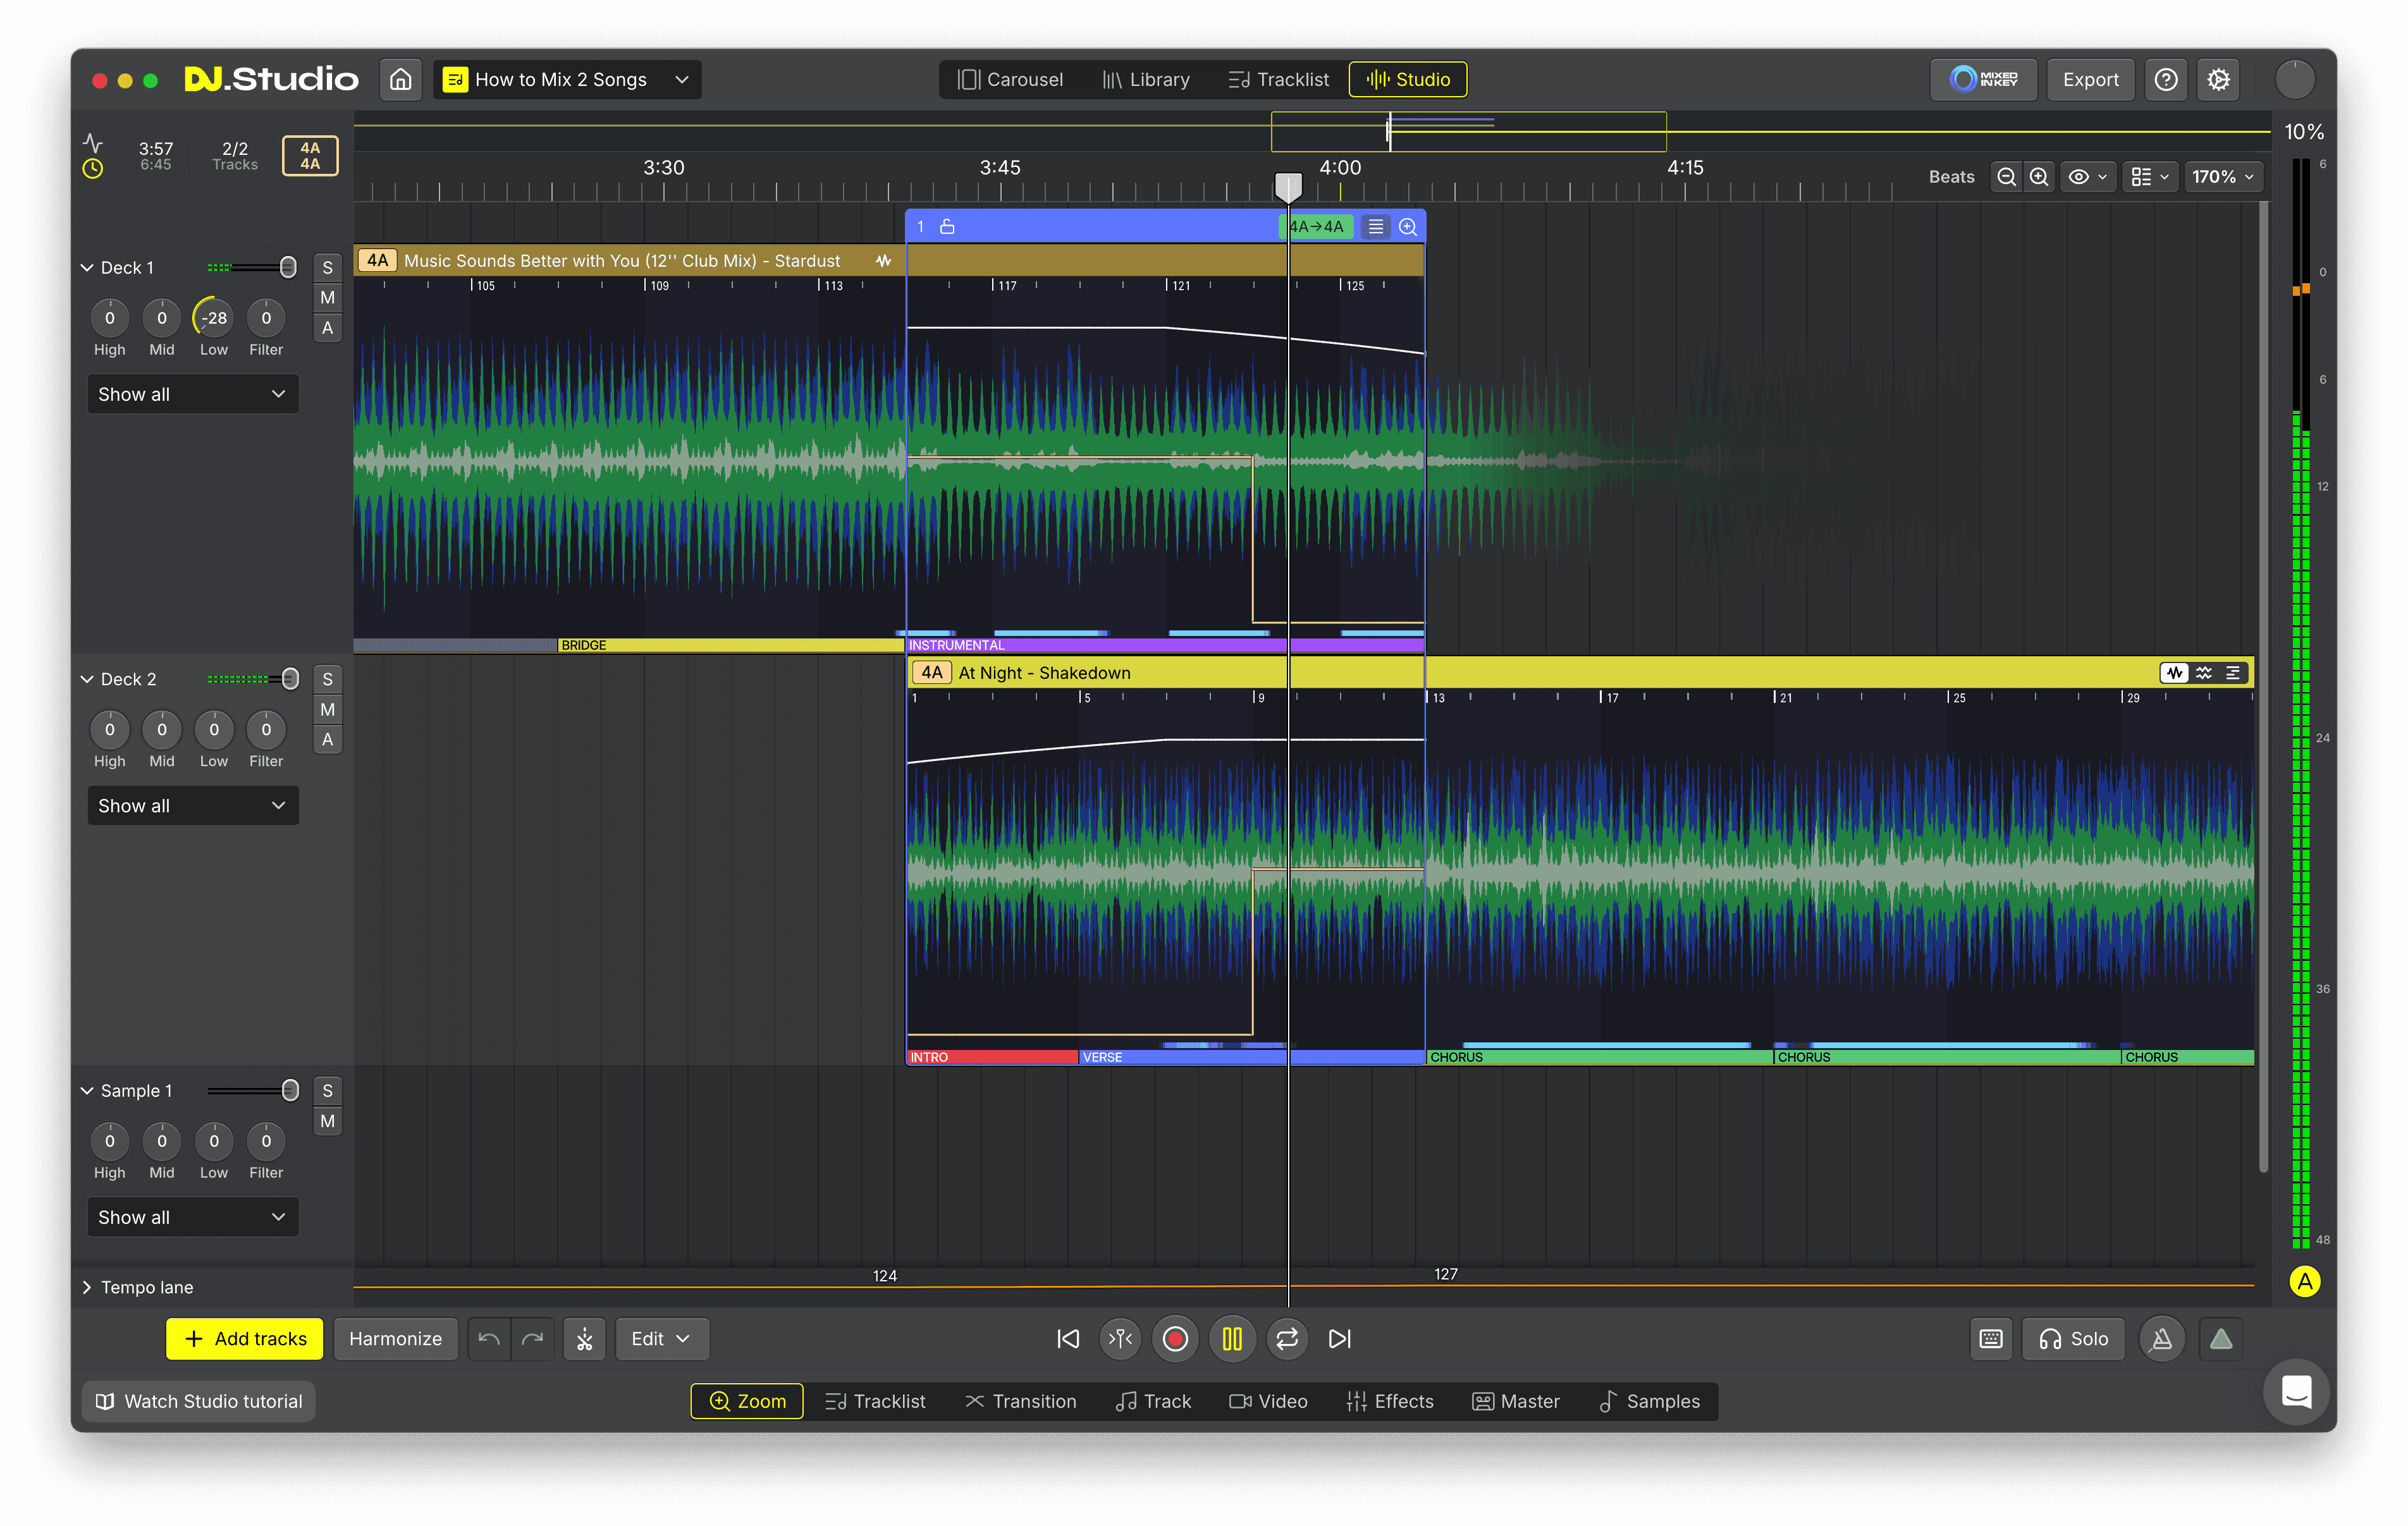Open the eye visibility options dropdown

[2088, 177]
